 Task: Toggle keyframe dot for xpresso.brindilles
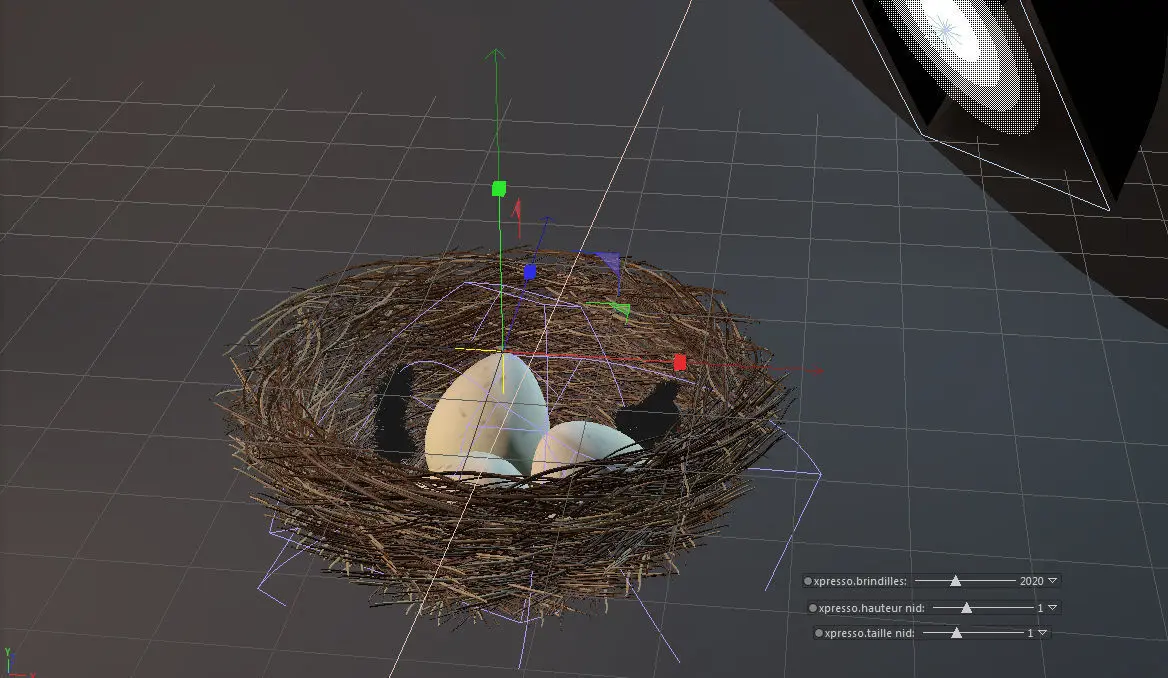(807, 581)
